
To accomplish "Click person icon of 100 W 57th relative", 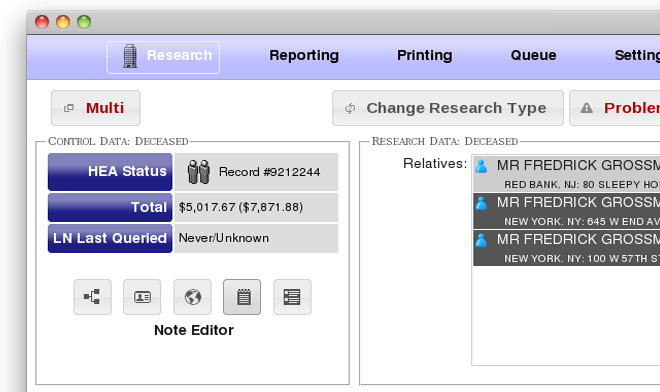I will (x=482, y=240).
